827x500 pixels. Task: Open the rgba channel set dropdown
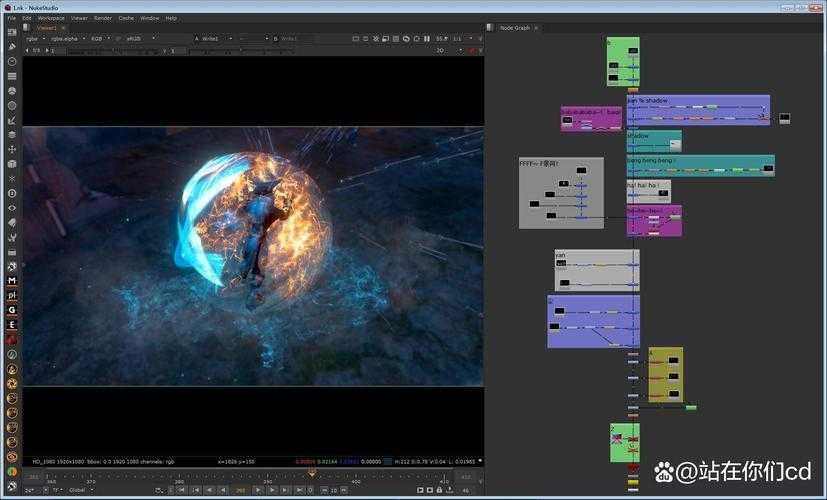pos(35,39)
